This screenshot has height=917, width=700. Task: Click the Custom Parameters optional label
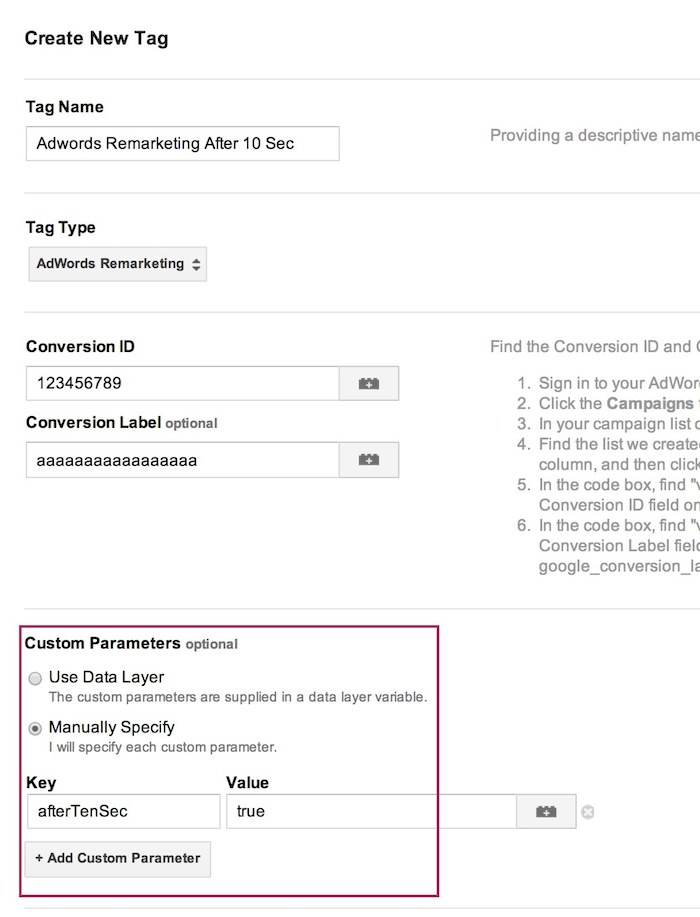pyautogui.click(x=131, y=643)
